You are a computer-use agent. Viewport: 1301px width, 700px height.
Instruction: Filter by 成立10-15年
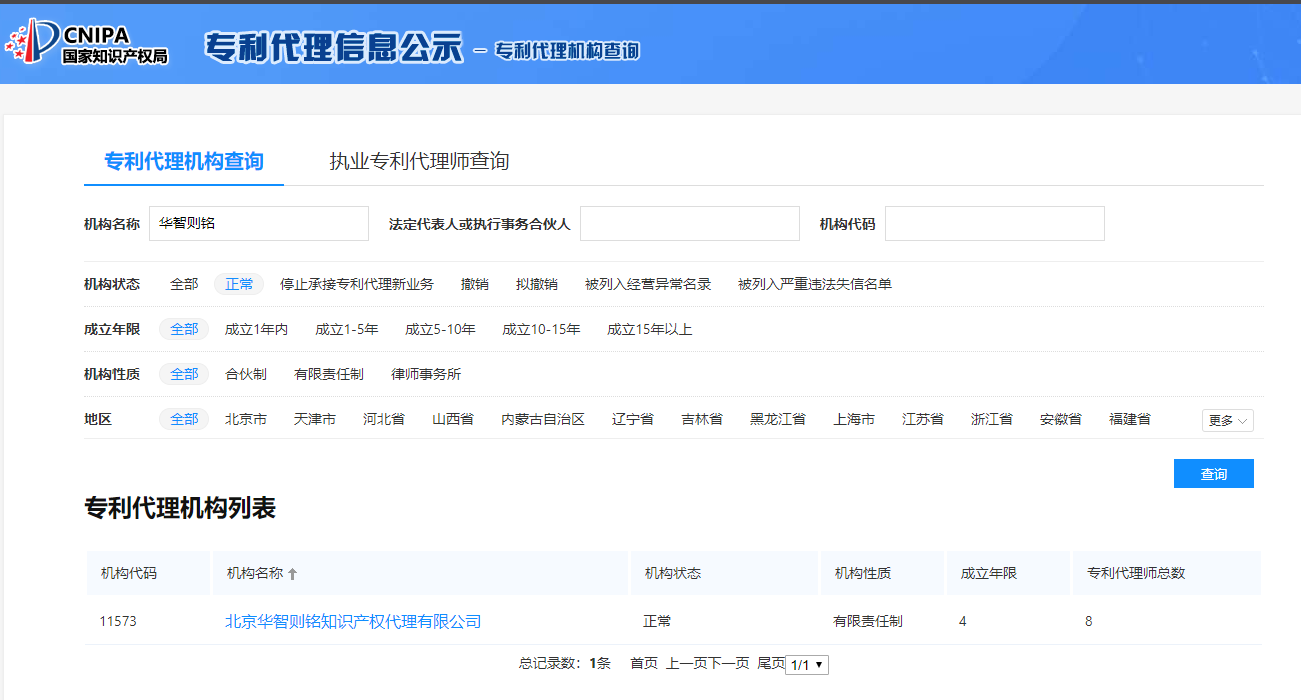click(x=541, y=329)
